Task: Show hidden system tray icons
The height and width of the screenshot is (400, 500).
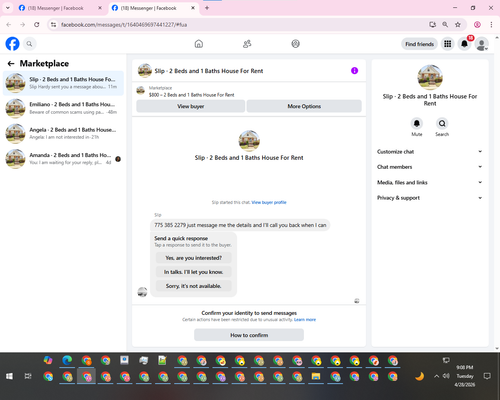Action: (436, 376)
